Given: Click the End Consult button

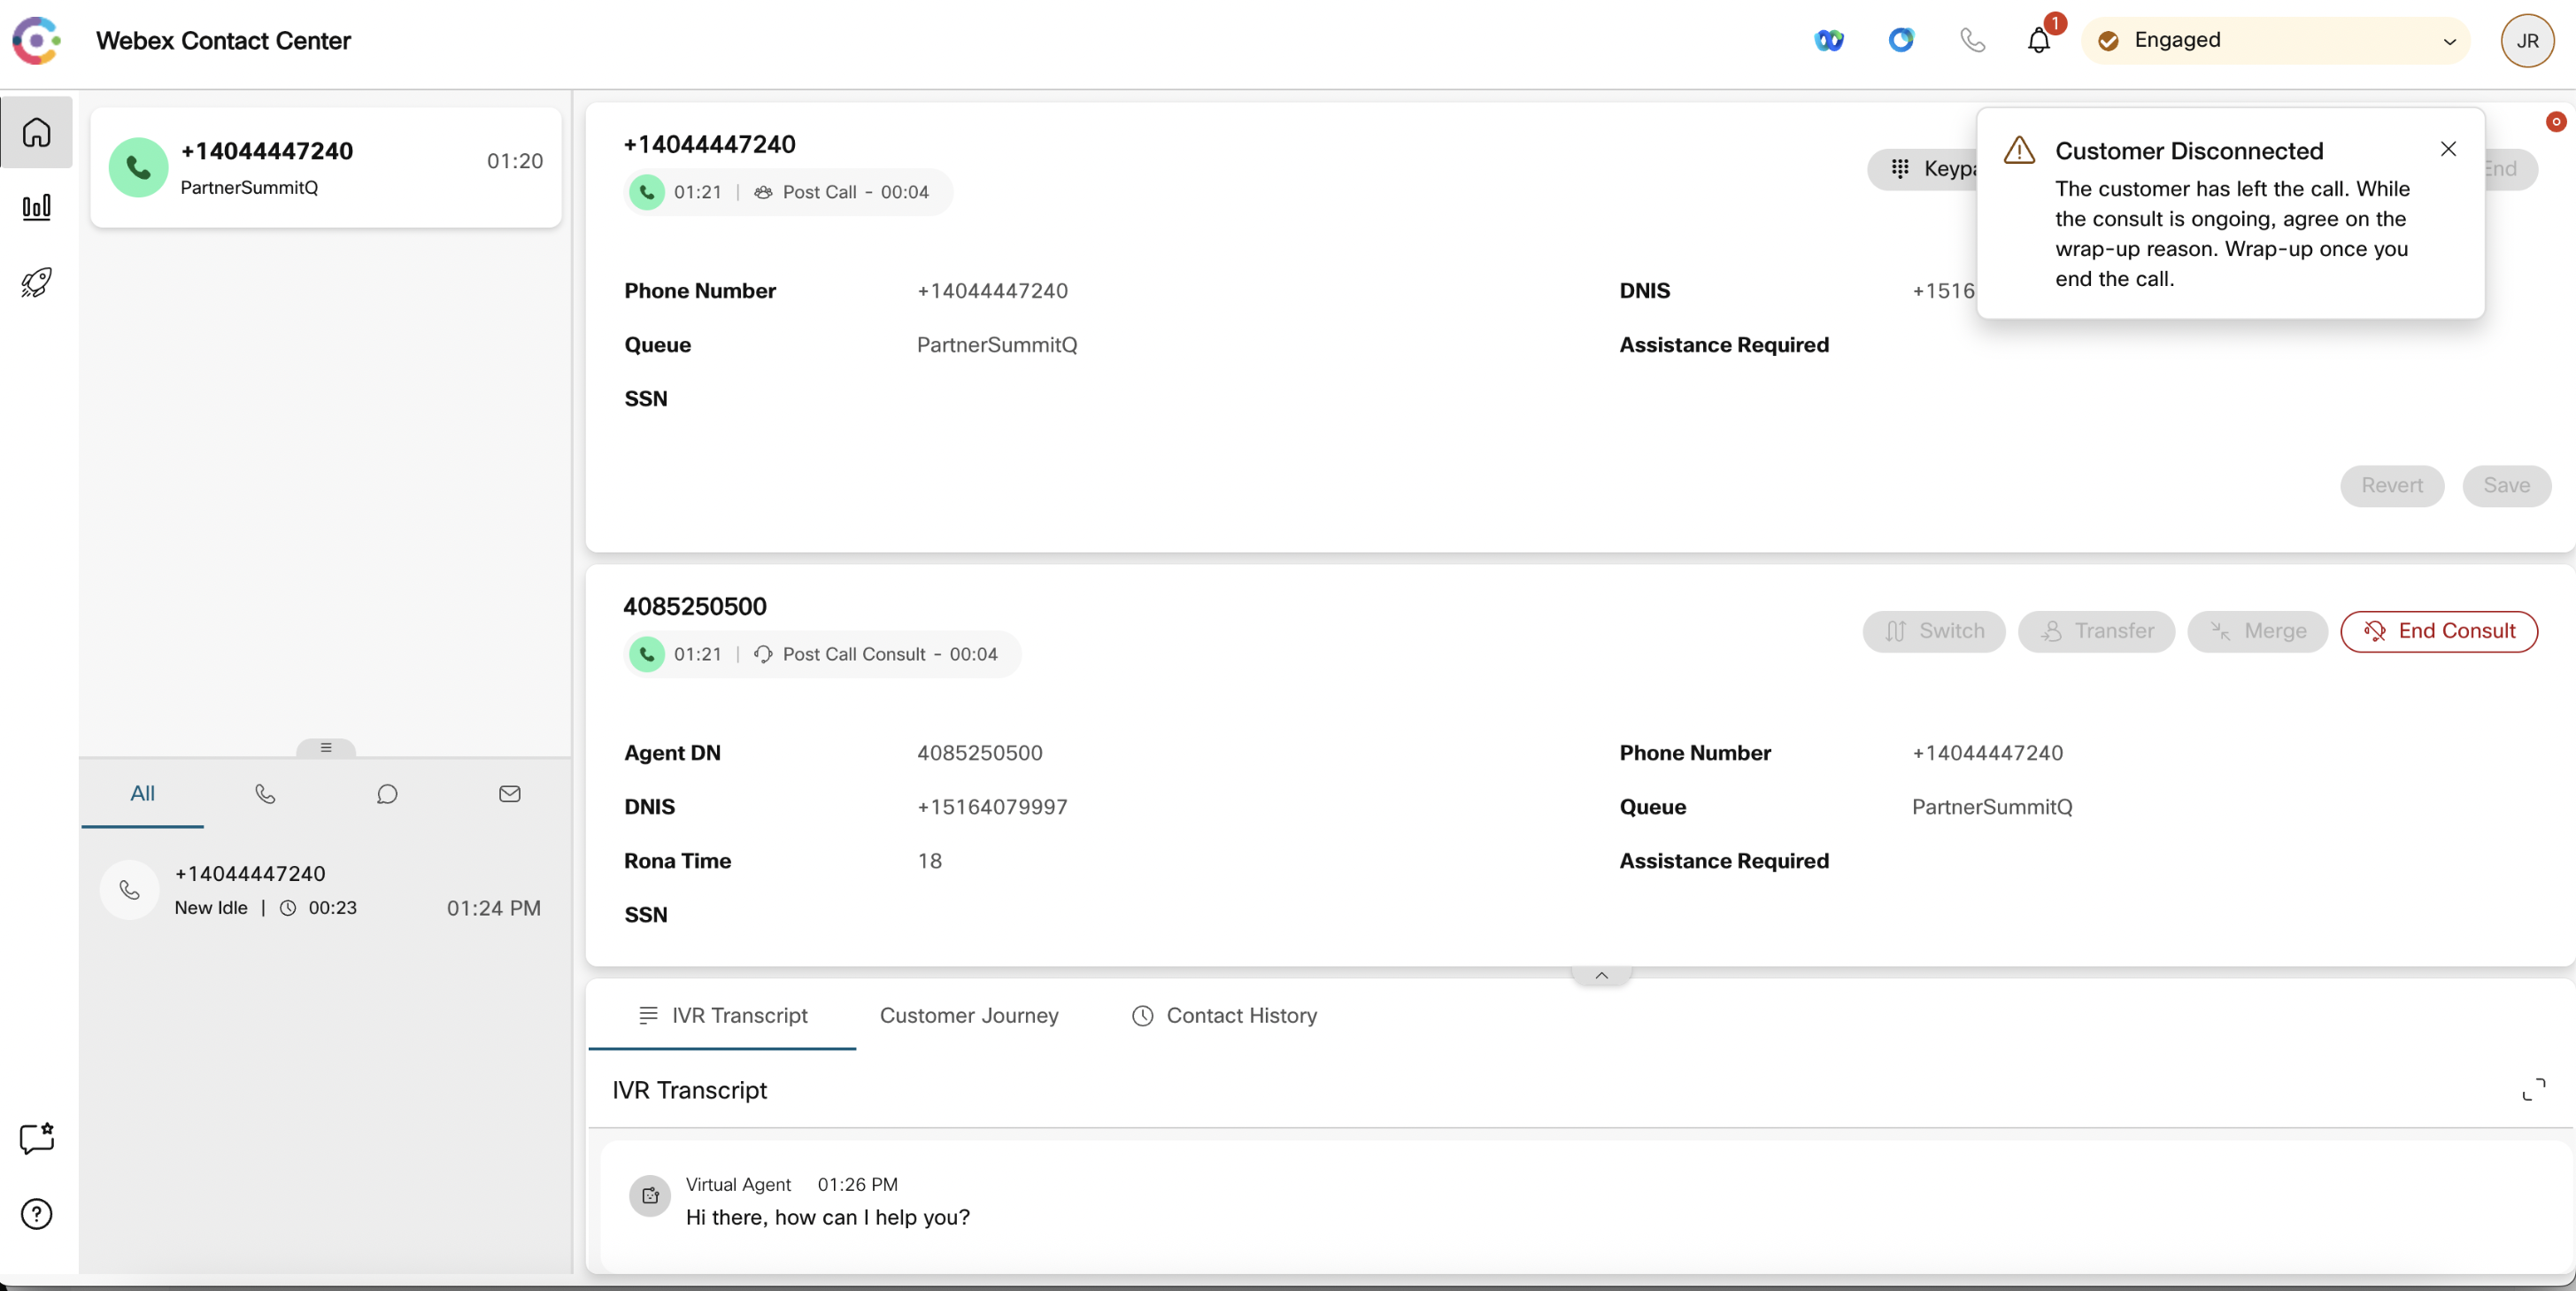Looking at the screenshot, I should (2438, 631).
